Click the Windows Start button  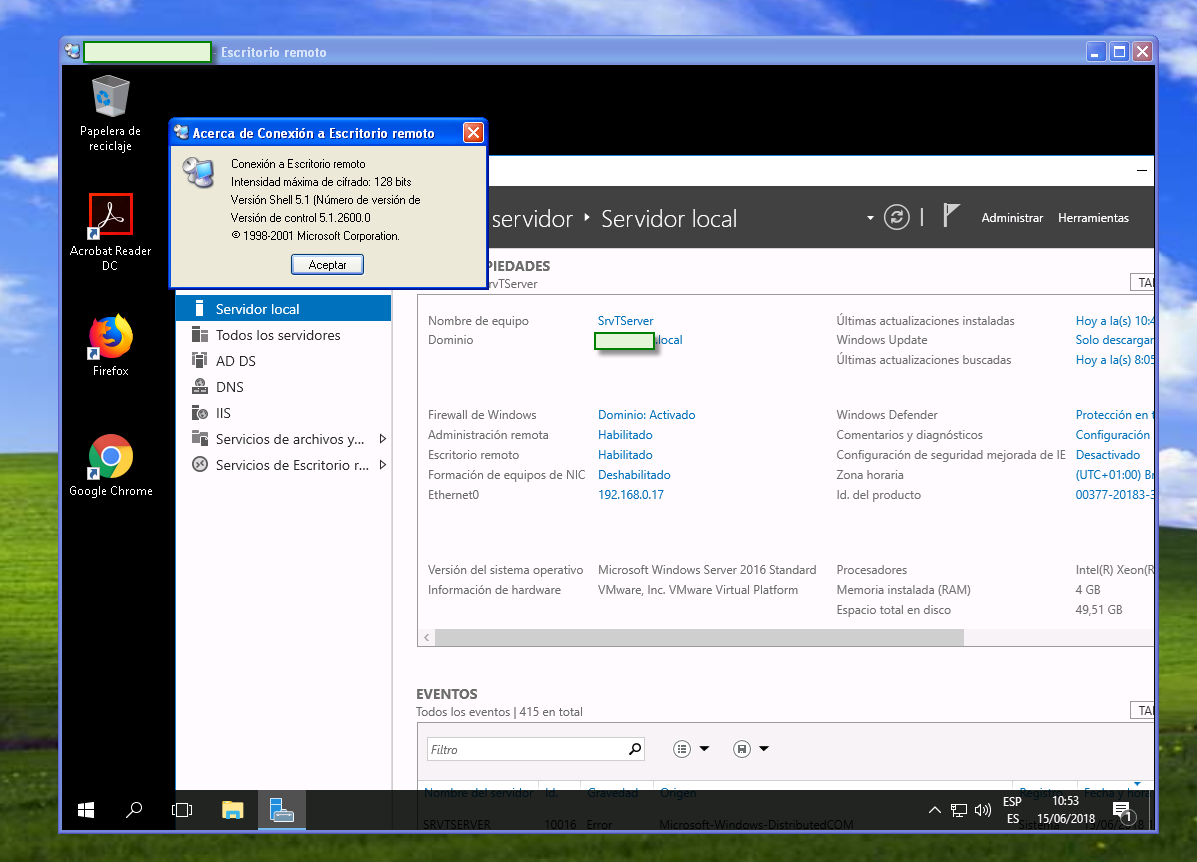tap(86, 810)
